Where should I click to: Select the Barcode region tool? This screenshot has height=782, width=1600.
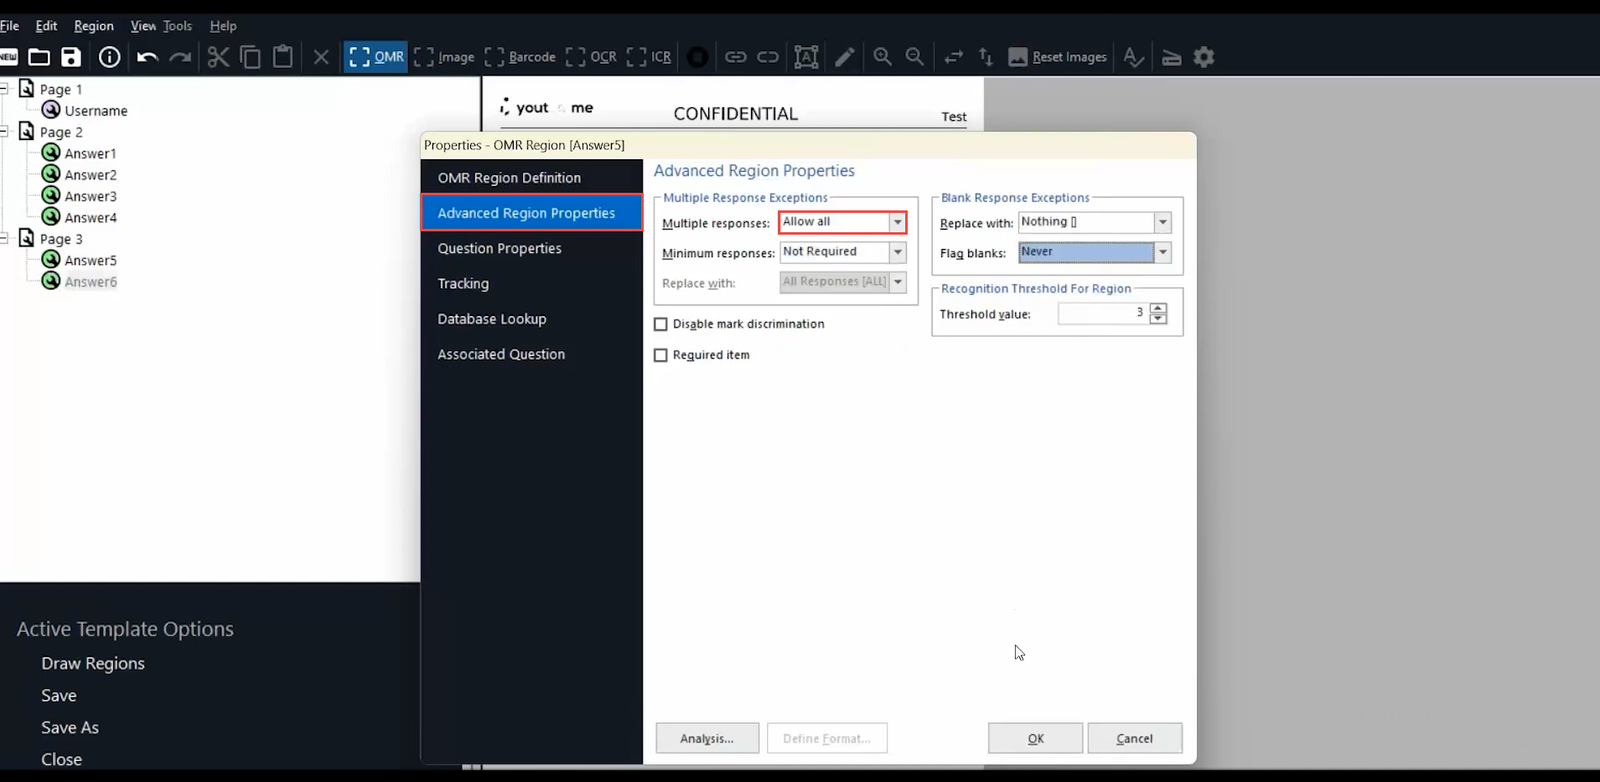[520, 57]
